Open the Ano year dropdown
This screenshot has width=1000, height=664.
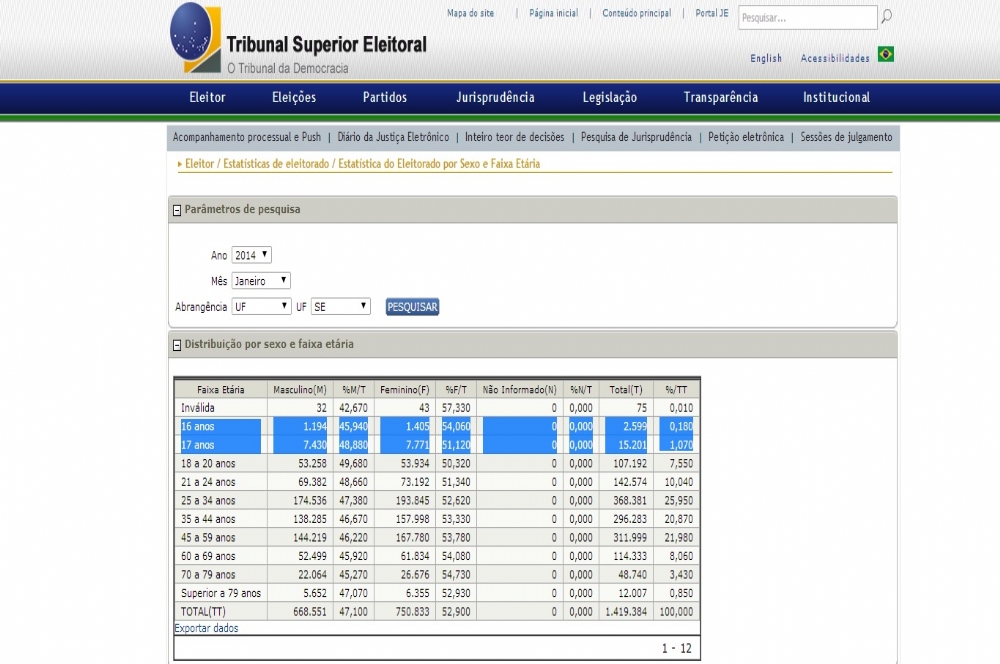point(251,255)
